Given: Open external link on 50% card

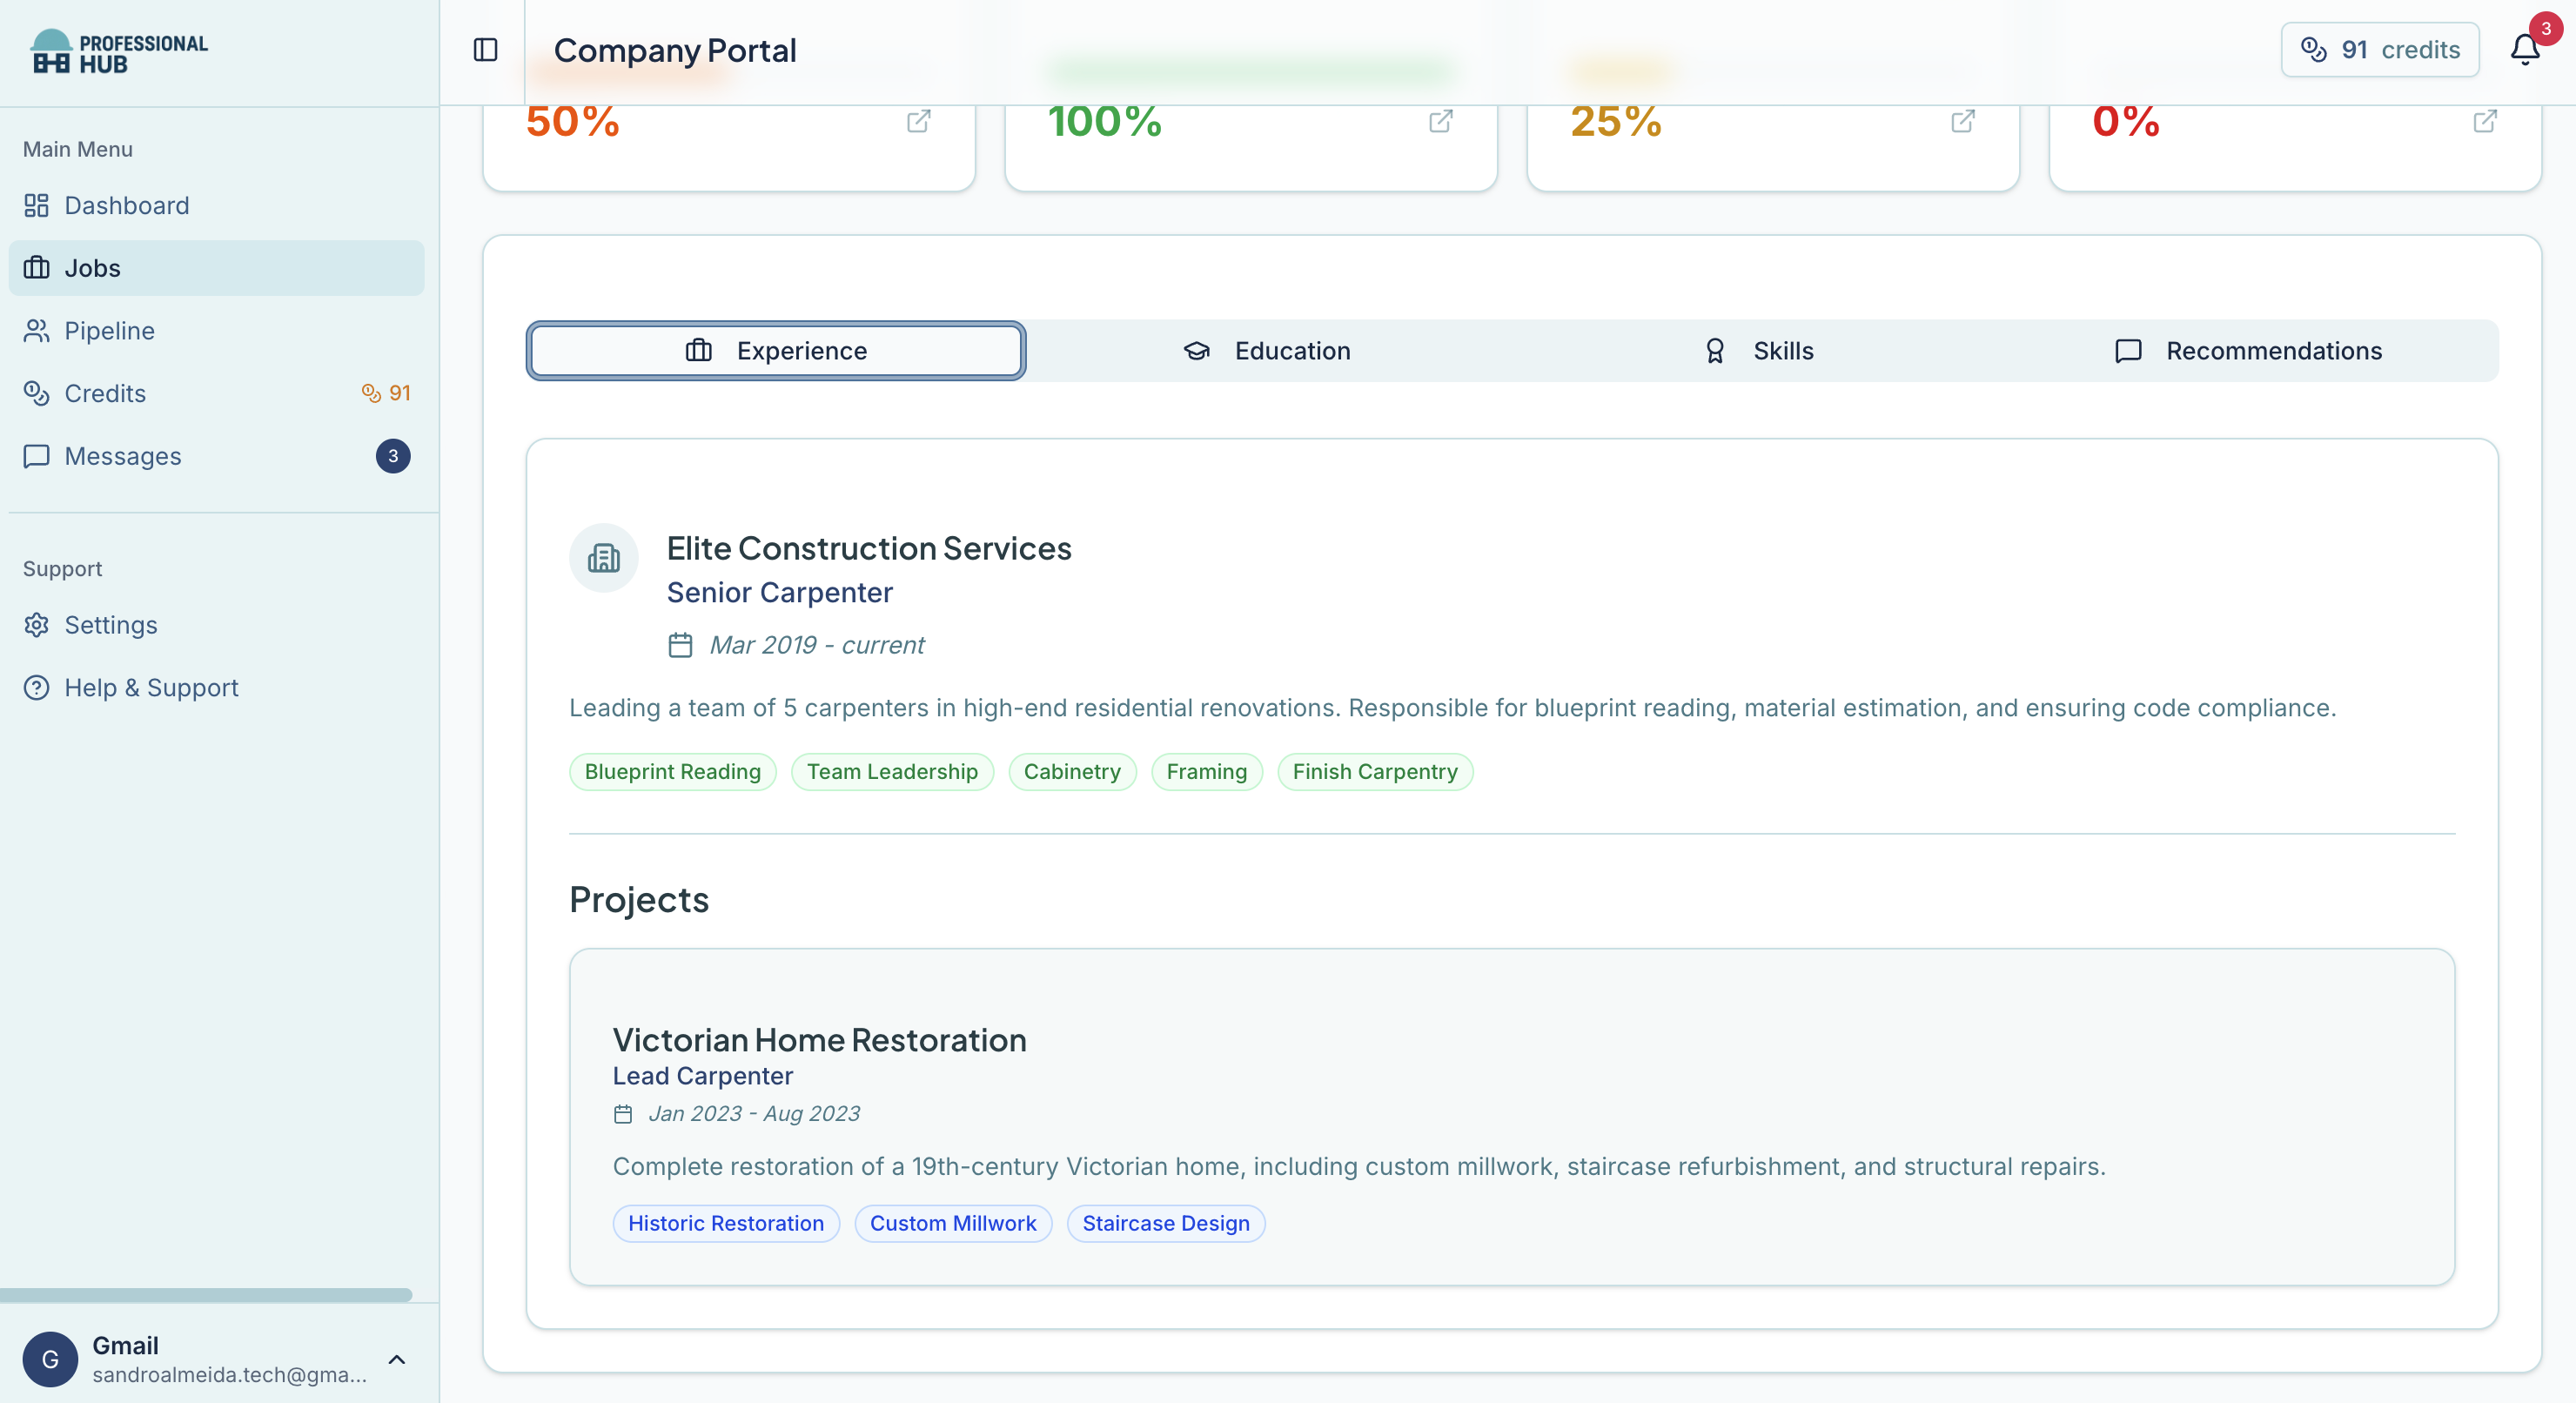Looking at the screenshot, I should tap(918, 122).
